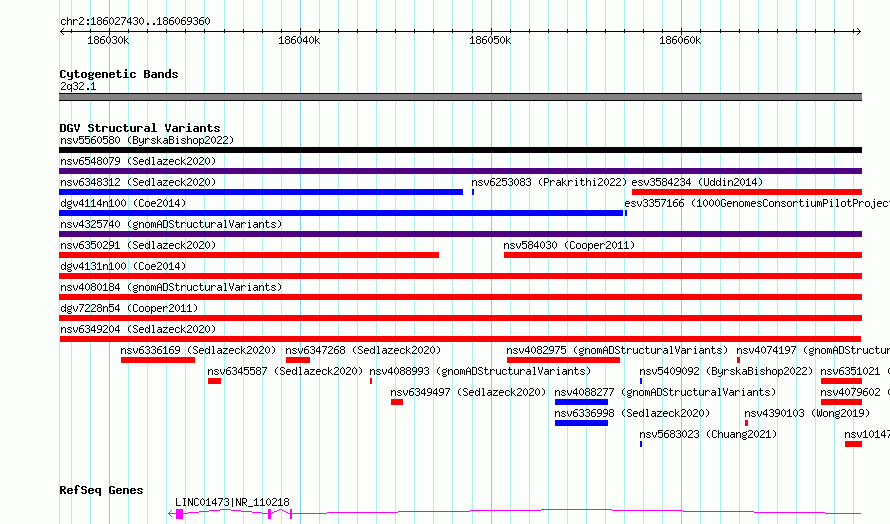Click nsv4325740 (gnomADStructuralVariants) label
The width and height of the screenshot is (890, 524).
[171, 224]
